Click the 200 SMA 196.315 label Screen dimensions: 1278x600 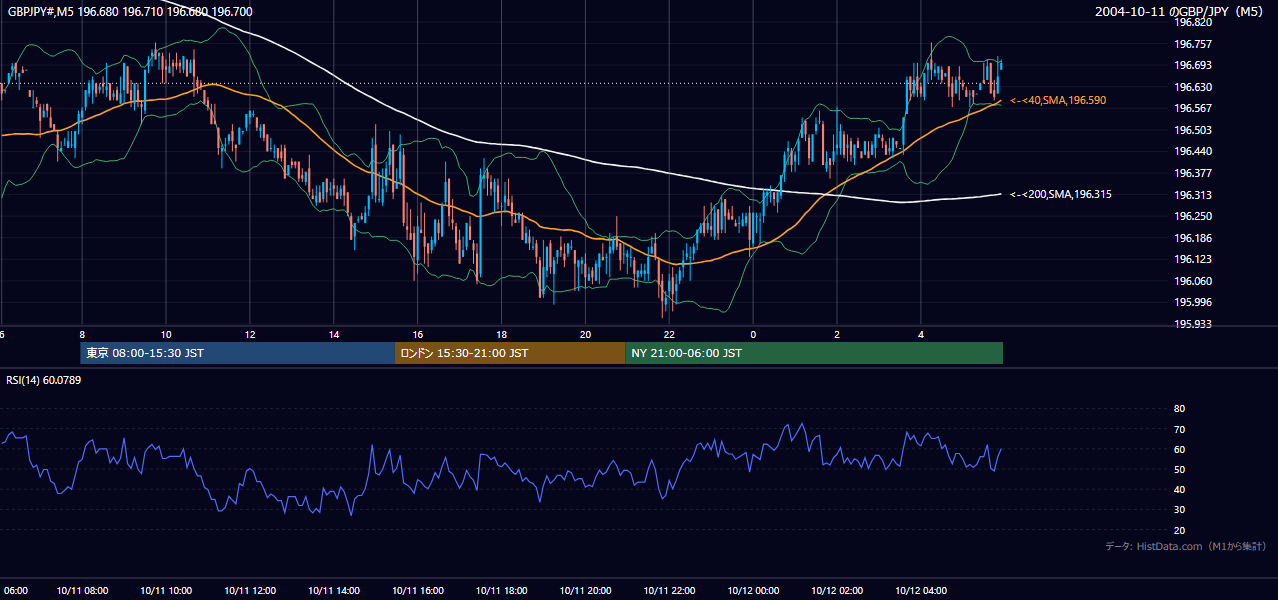[1061, 195]
